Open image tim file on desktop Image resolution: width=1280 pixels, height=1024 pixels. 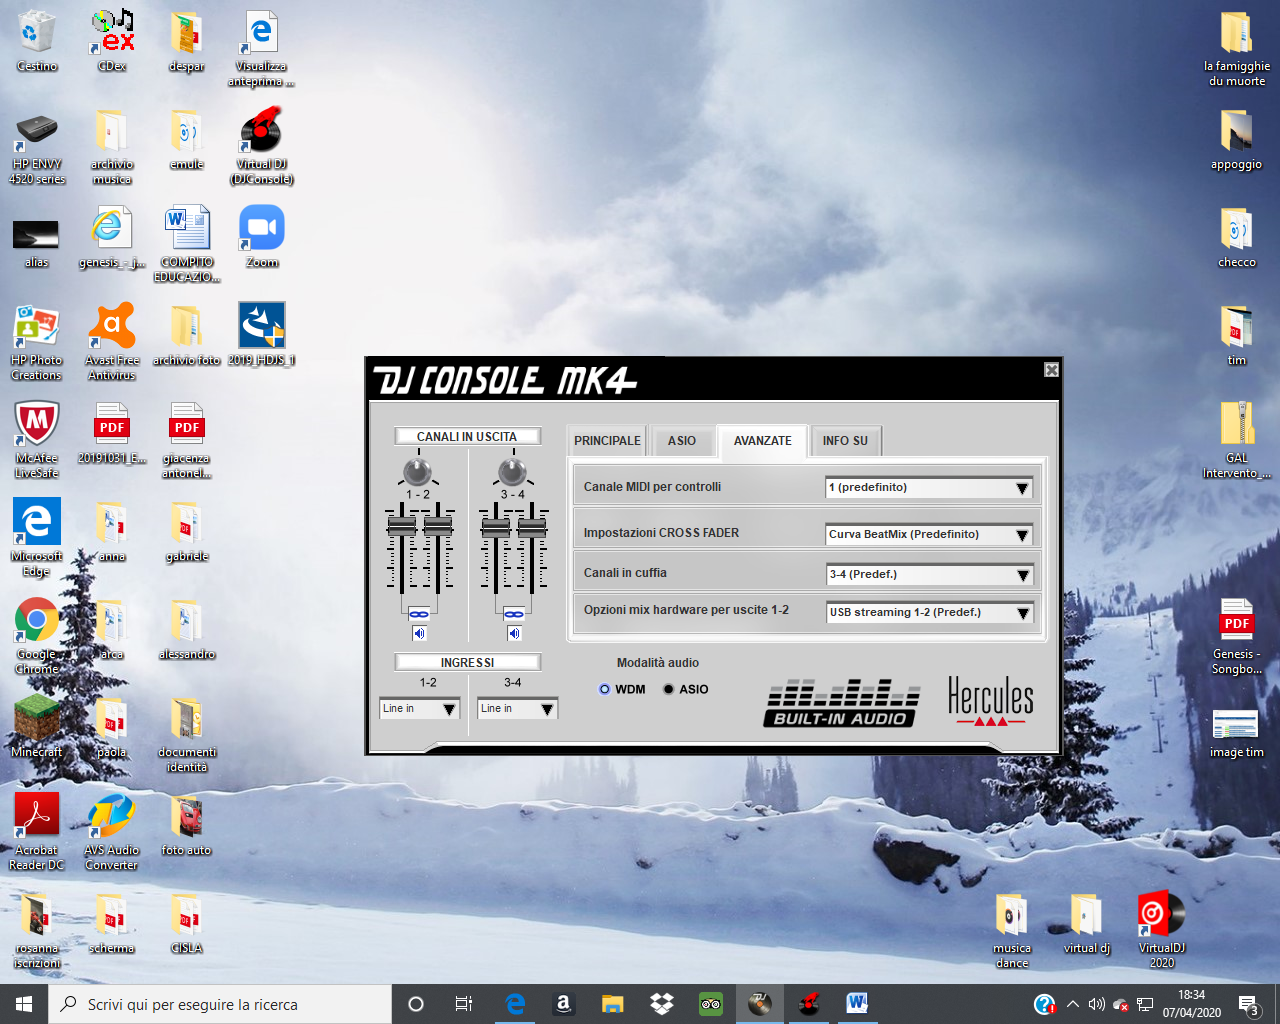click(1237, 734)
